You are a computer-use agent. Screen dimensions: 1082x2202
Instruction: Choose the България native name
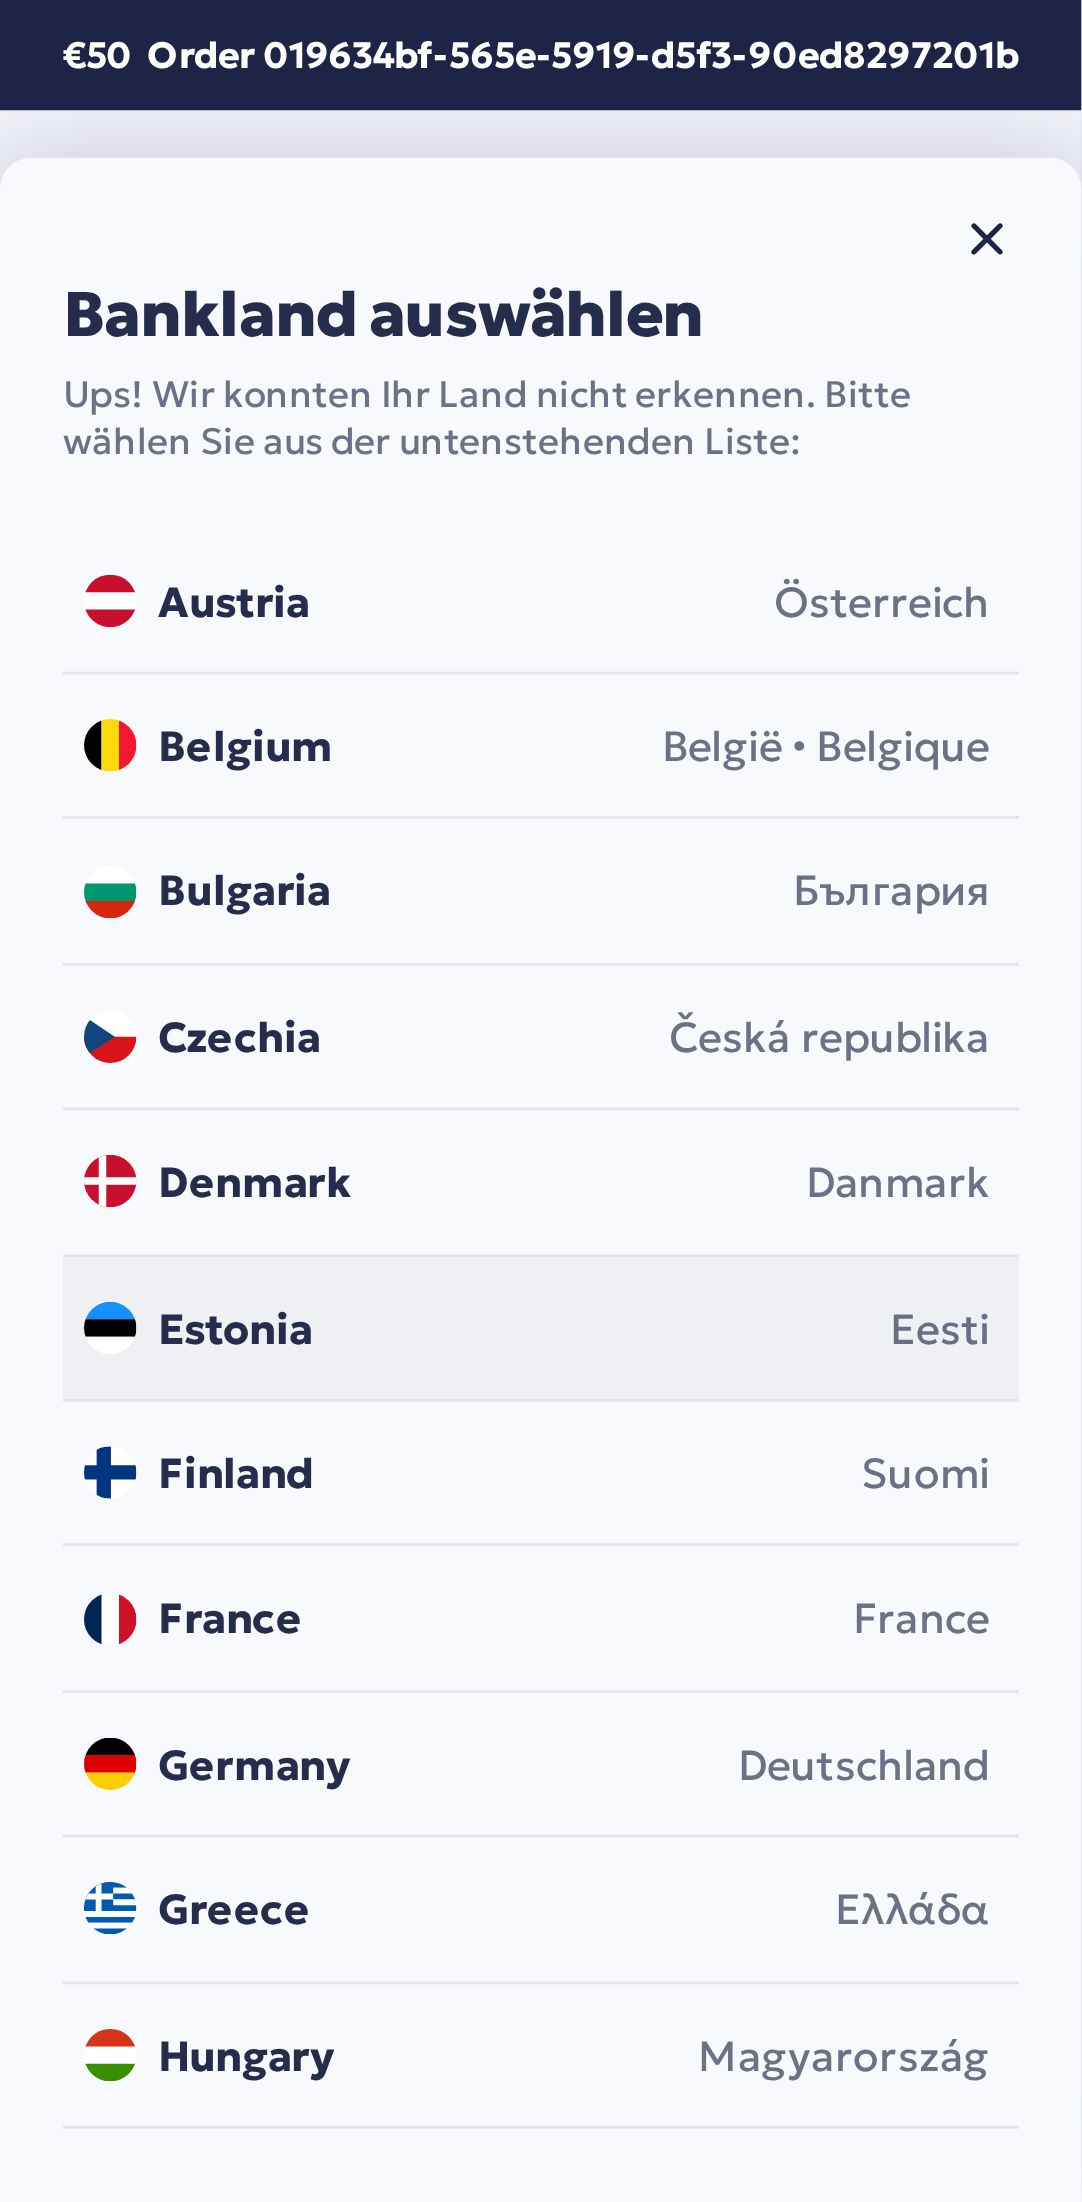pos(891,891)
